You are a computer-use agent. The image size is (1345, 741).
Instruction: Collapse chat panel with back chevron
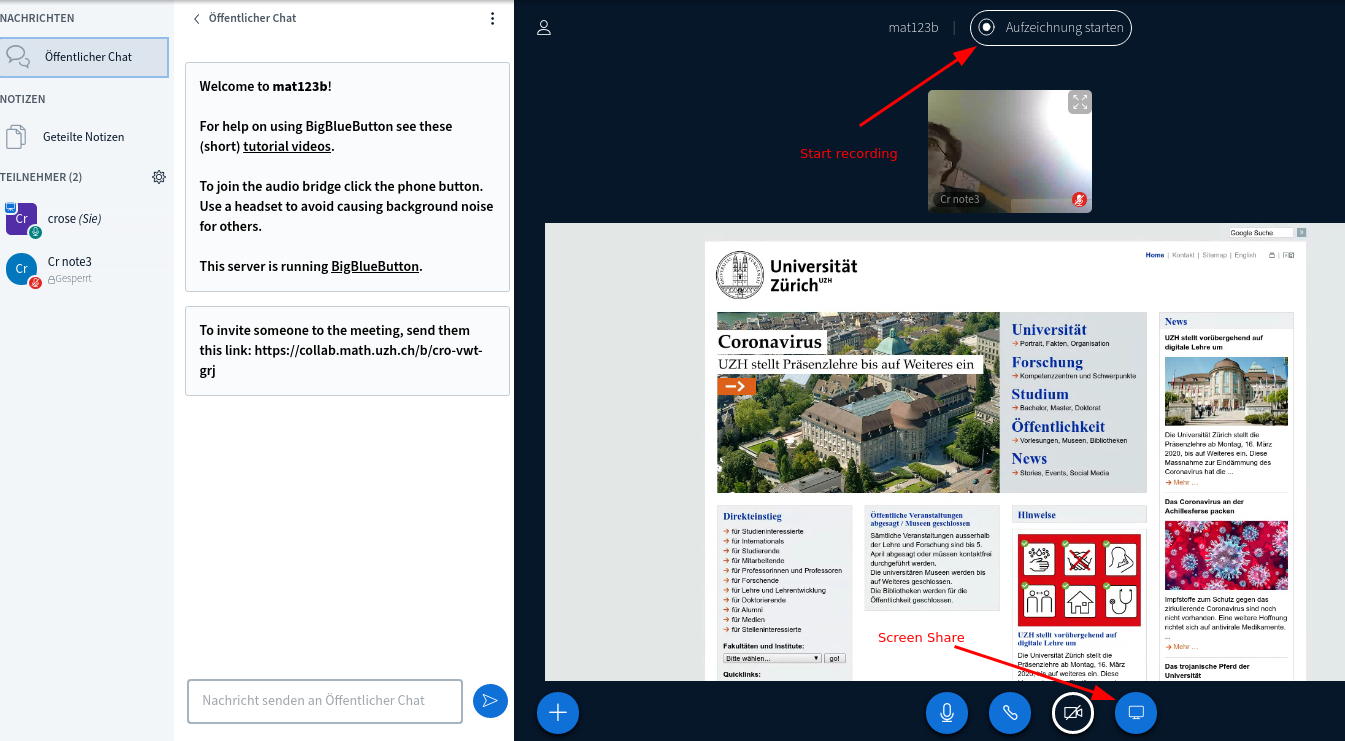coord(197,18)
